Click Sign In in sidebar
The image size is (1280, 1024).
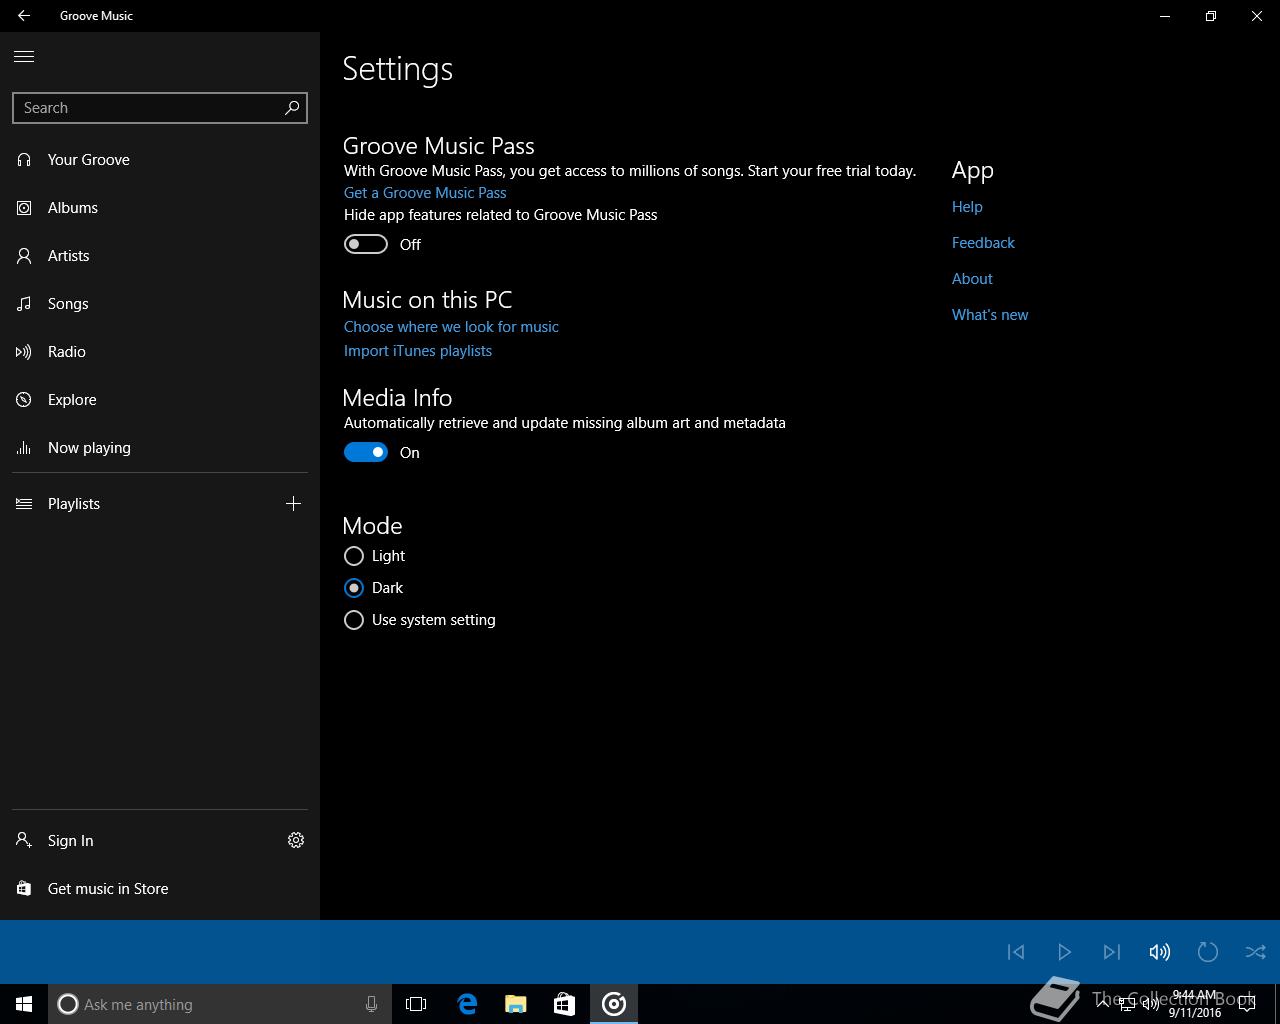pyautogui.click(x=135, y=841)
